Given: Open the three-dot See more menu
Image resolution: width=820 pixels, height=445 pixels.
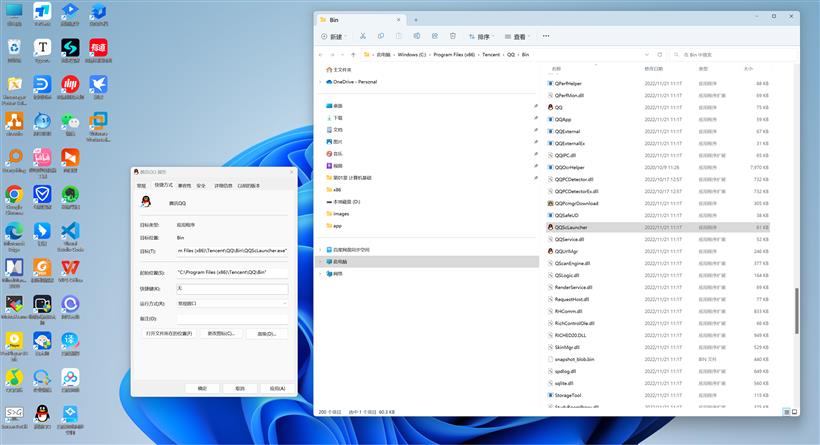Looking at the screenshot, I should click(x=546, y=36).
